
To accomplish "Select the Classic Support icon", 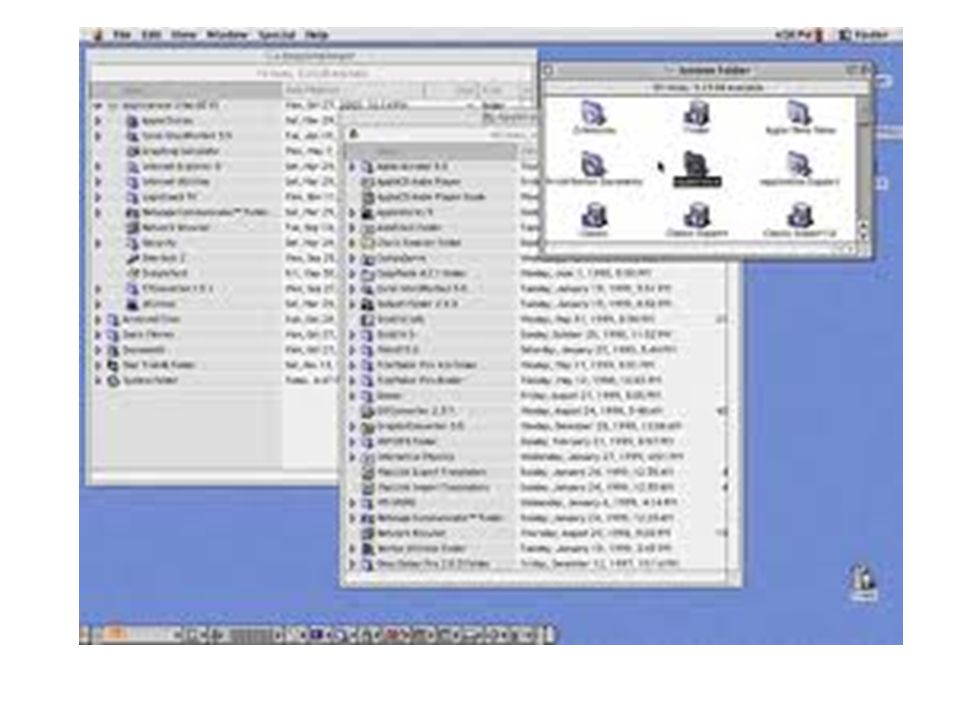I will tap(696, 220).
